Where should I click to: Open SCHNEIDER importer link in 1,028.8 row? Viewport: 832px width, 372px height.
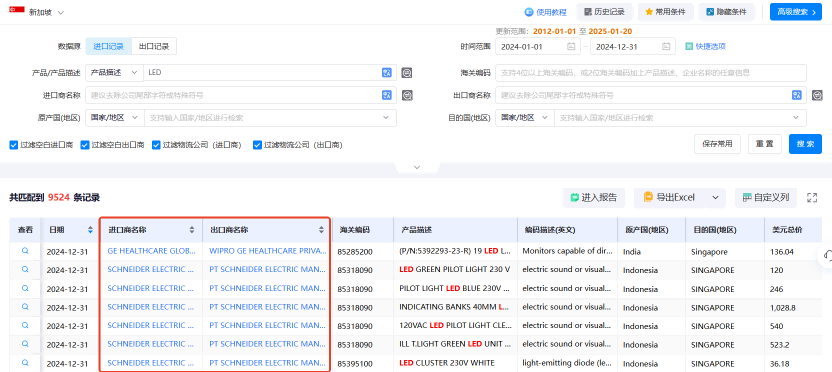click(151, 307)
